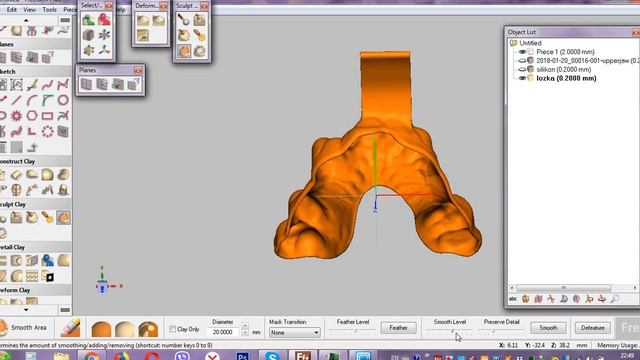Select blue stamp tool in Detail Clay

click(x=47, y=260)
